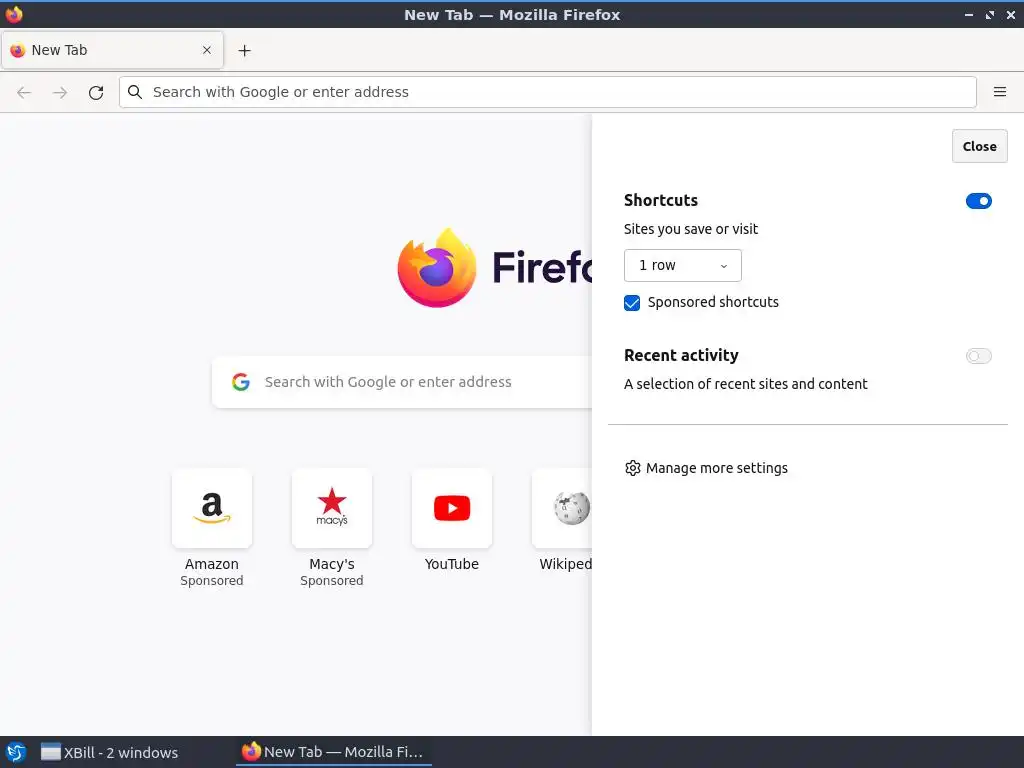Click the forward navigation arrow
Image resolution: width=1024 pixels, height=768 pixels.
[x=60, y=92]
